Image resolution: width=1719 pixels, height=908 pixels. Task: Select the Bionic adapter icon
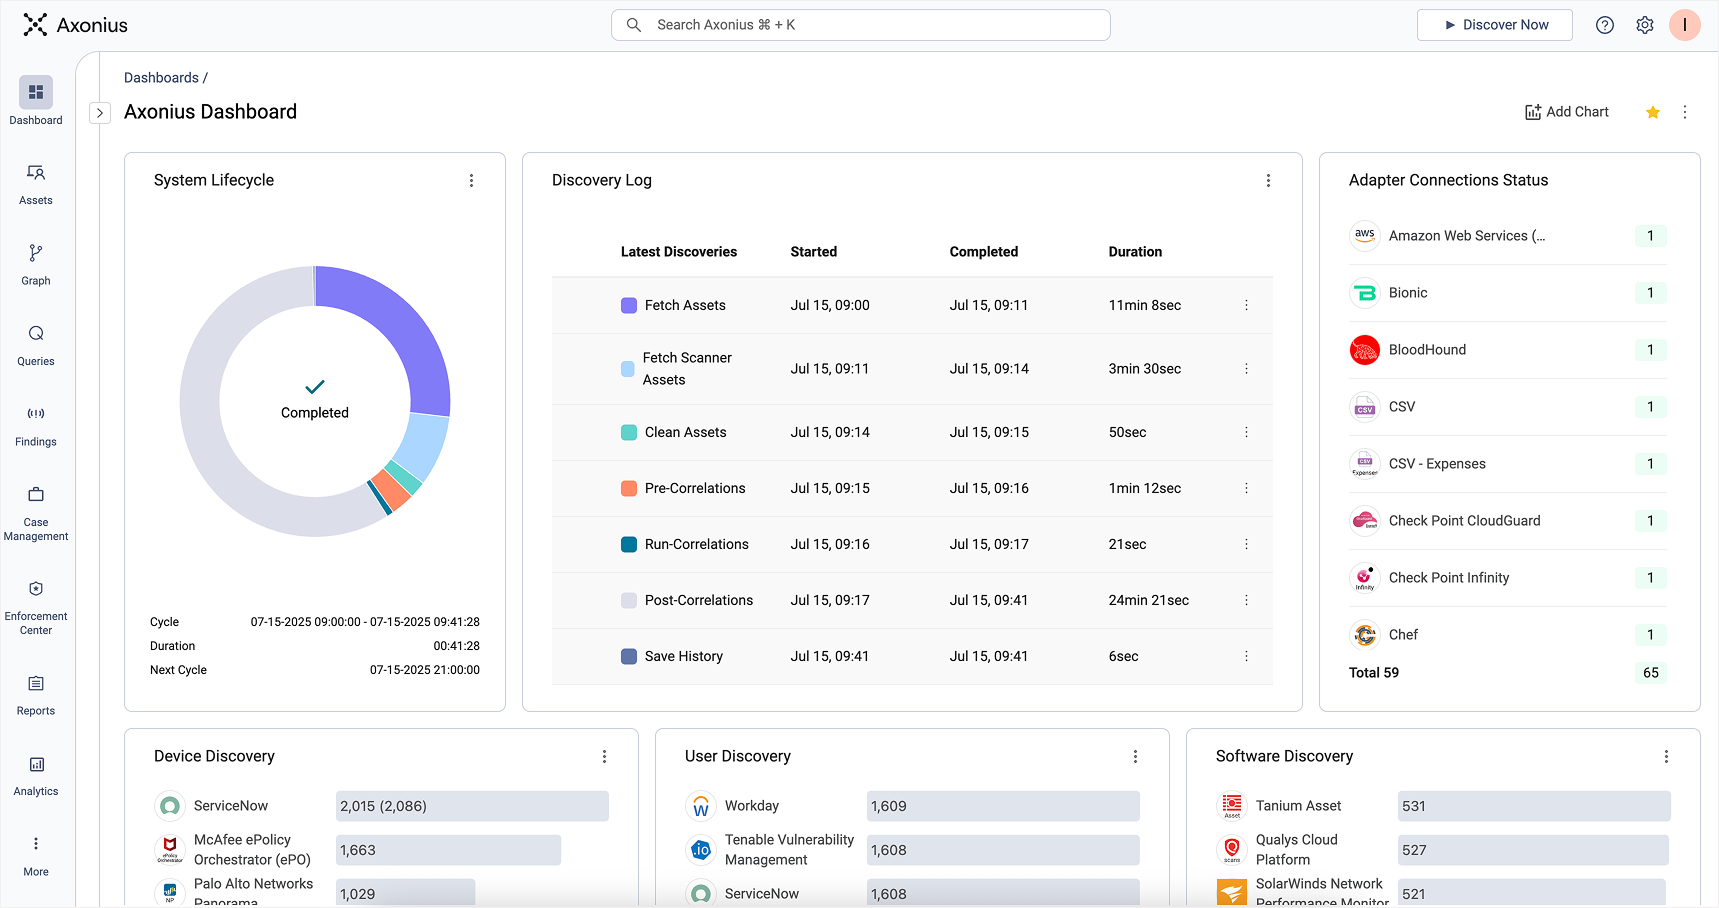tap(1365, 293)
